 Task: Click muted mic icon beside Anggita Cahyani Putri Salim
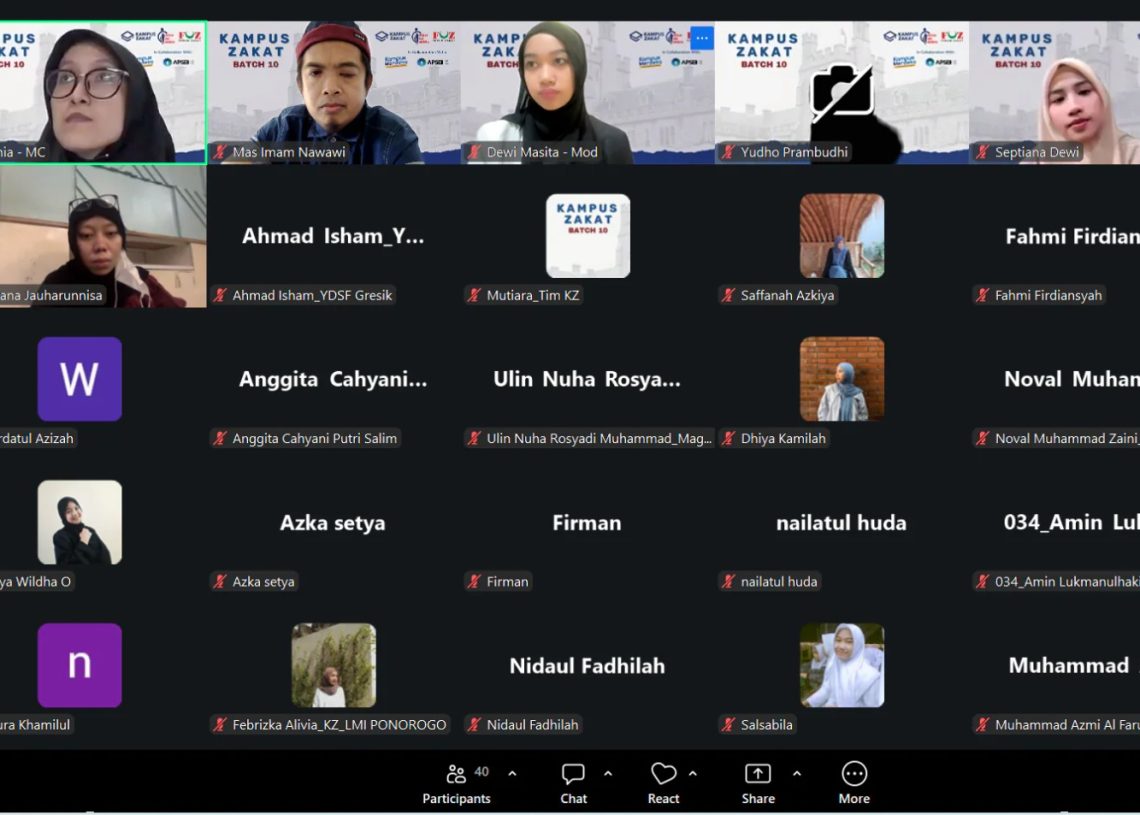pyautogui.click(x=220, y=438)
